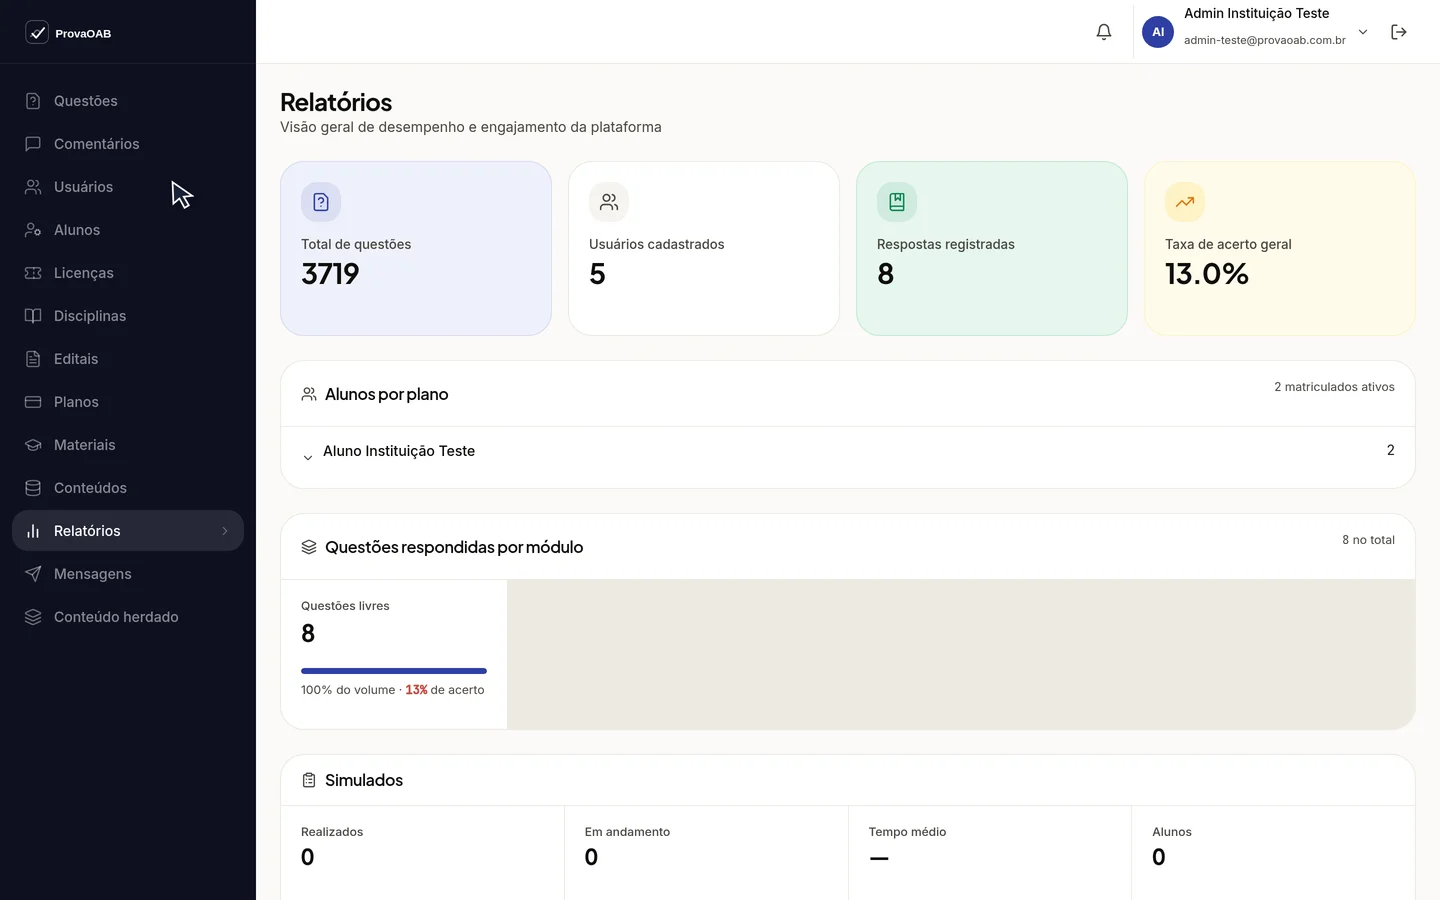Click the Realizados simulados count
Image resolution: width=1440 pixels, height=900 pixels.
(308, 857)
